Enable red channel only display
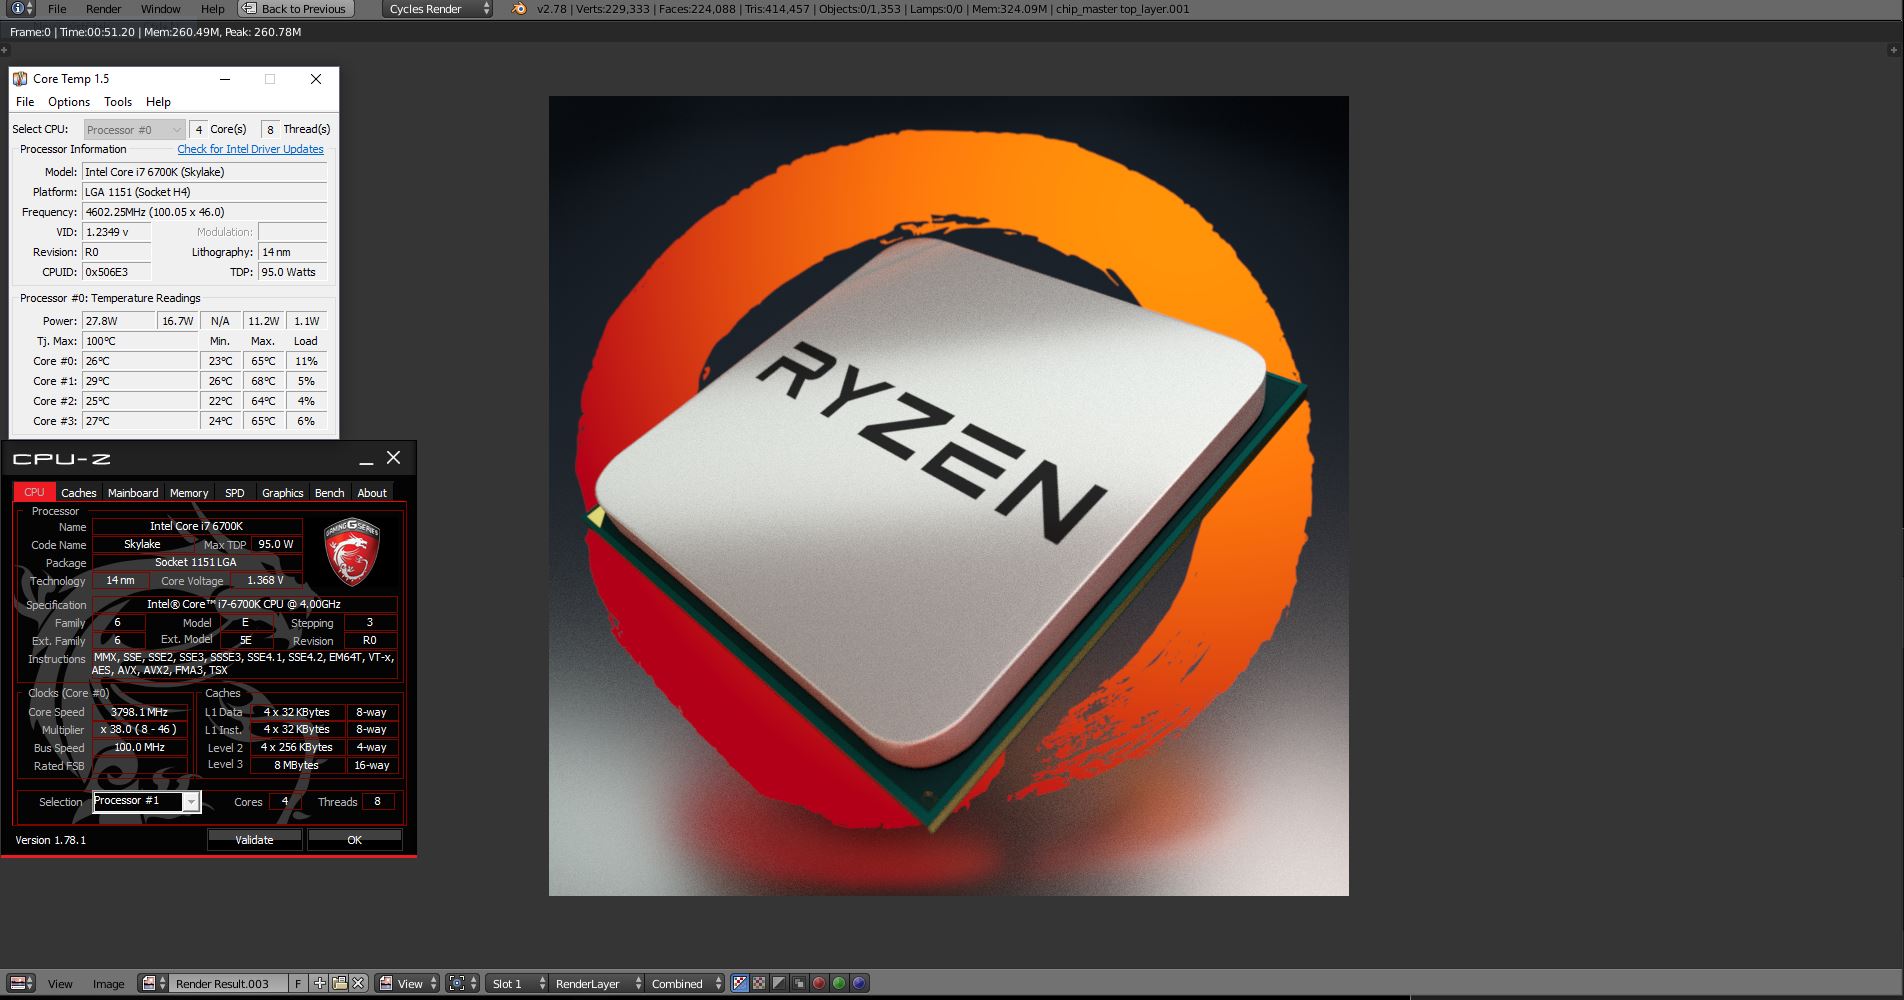Image resolution: width=1904 pixels, height=1000 pixels. (819, 983)
